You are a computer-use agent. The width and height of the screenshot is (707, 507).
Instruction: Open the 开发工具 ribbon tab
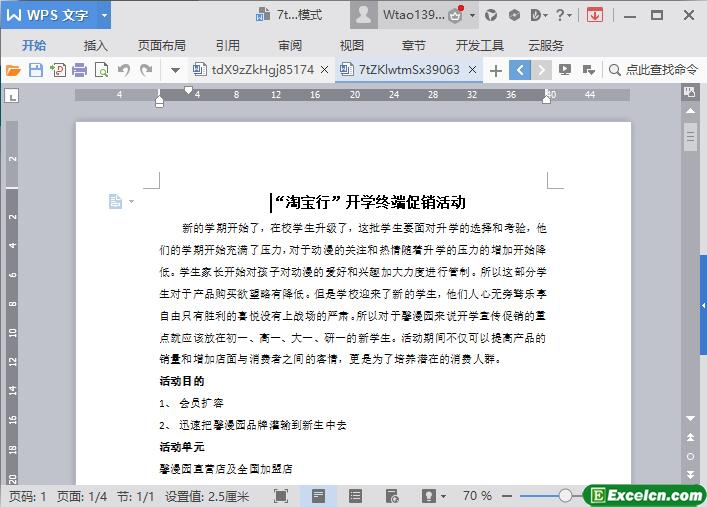click(x=480, y=46)
